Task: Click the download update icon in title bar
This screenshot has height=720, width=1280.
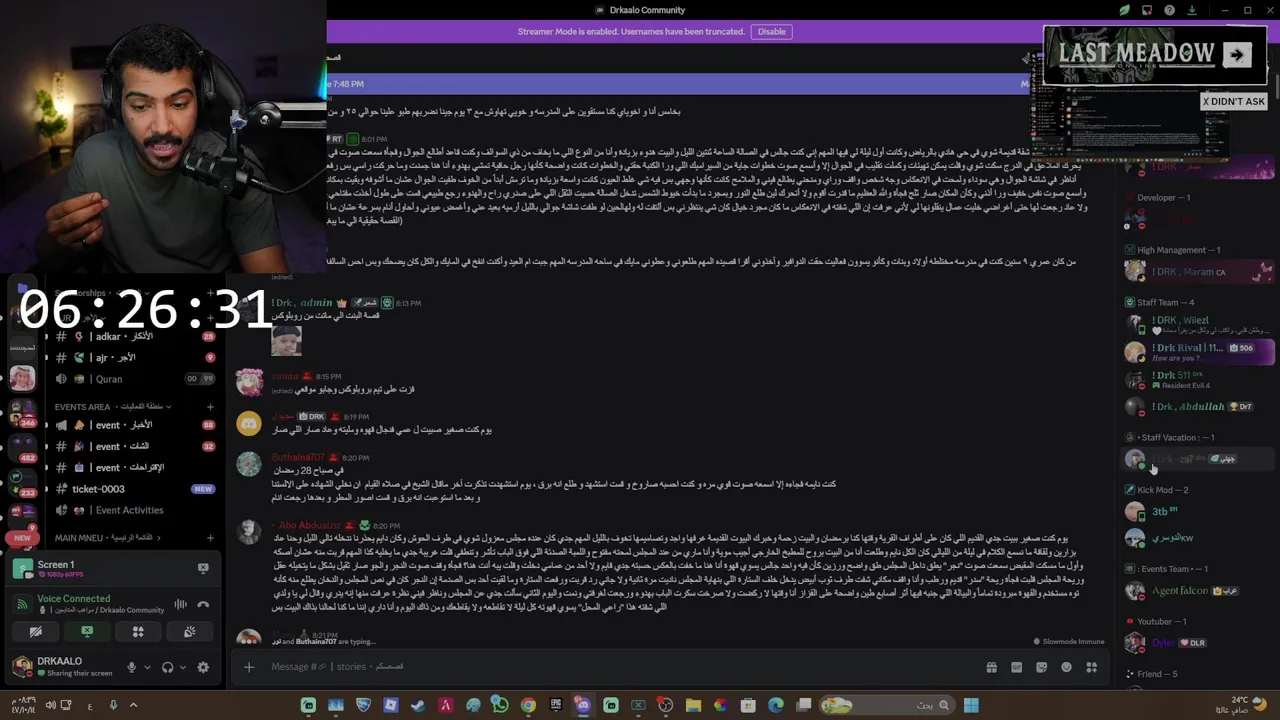Action: (x=1192, y=10)
